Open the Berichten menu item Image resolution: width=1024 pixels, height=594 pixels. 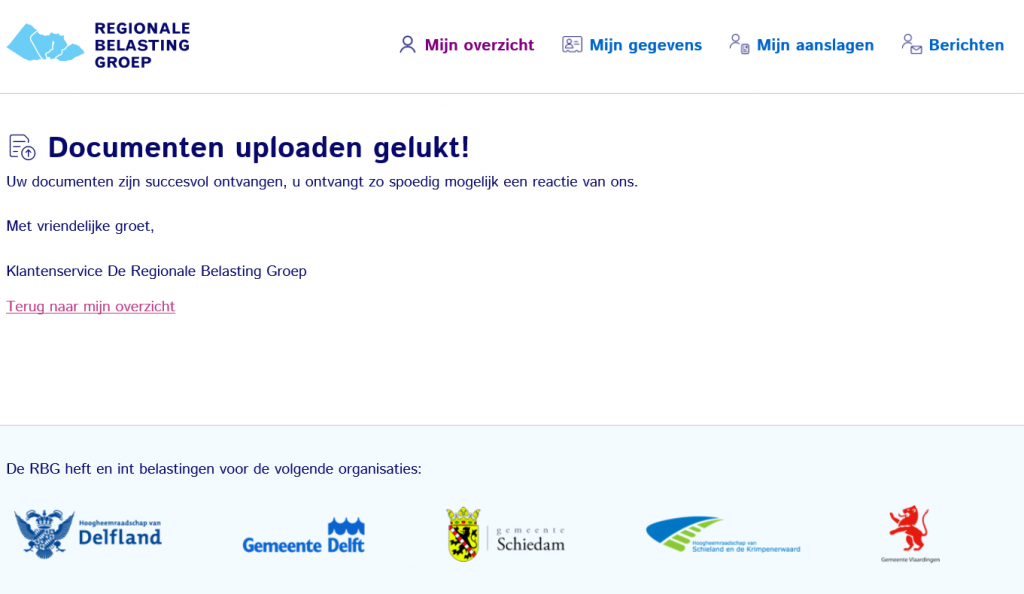(x=966, y=45)
